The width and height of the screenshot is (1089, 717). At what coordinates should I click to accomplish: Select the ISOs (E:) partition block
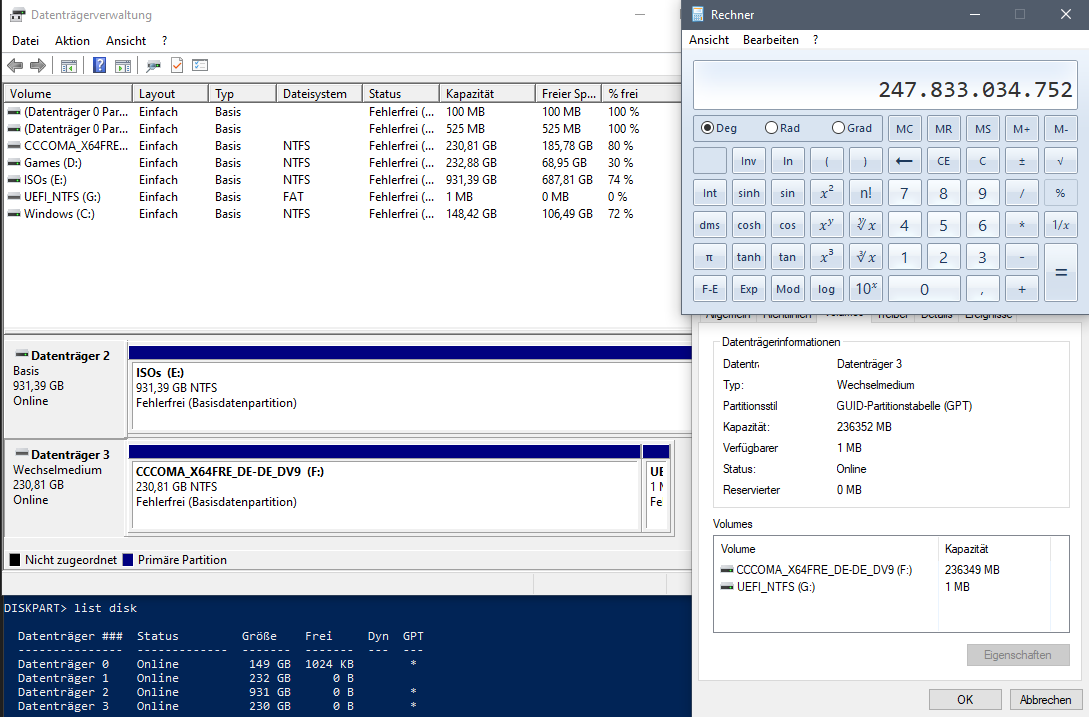(410, 389)
